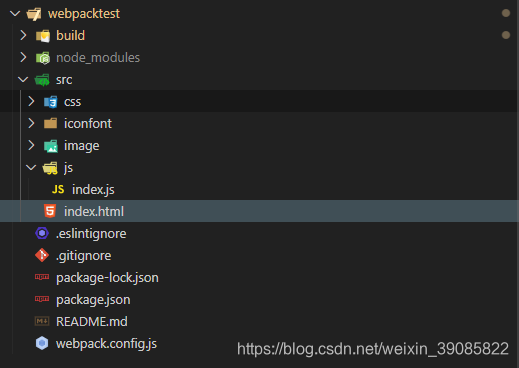Collapse the webpacktest root folder
The width and height of the screenshot is (519, 368).
pyautogui.click(x=15, y=13)
